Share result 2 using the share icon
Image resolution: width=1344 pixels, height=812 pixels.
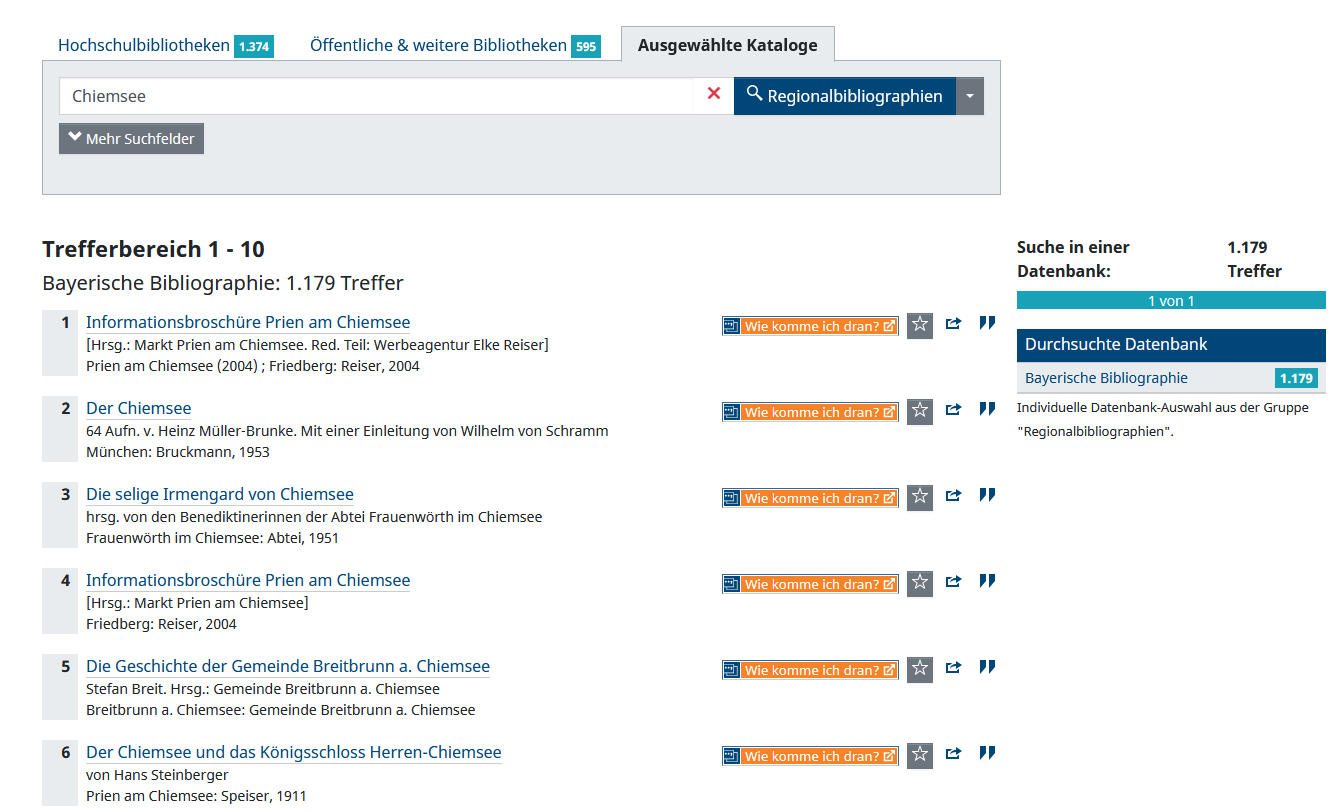tap(953, 410)
